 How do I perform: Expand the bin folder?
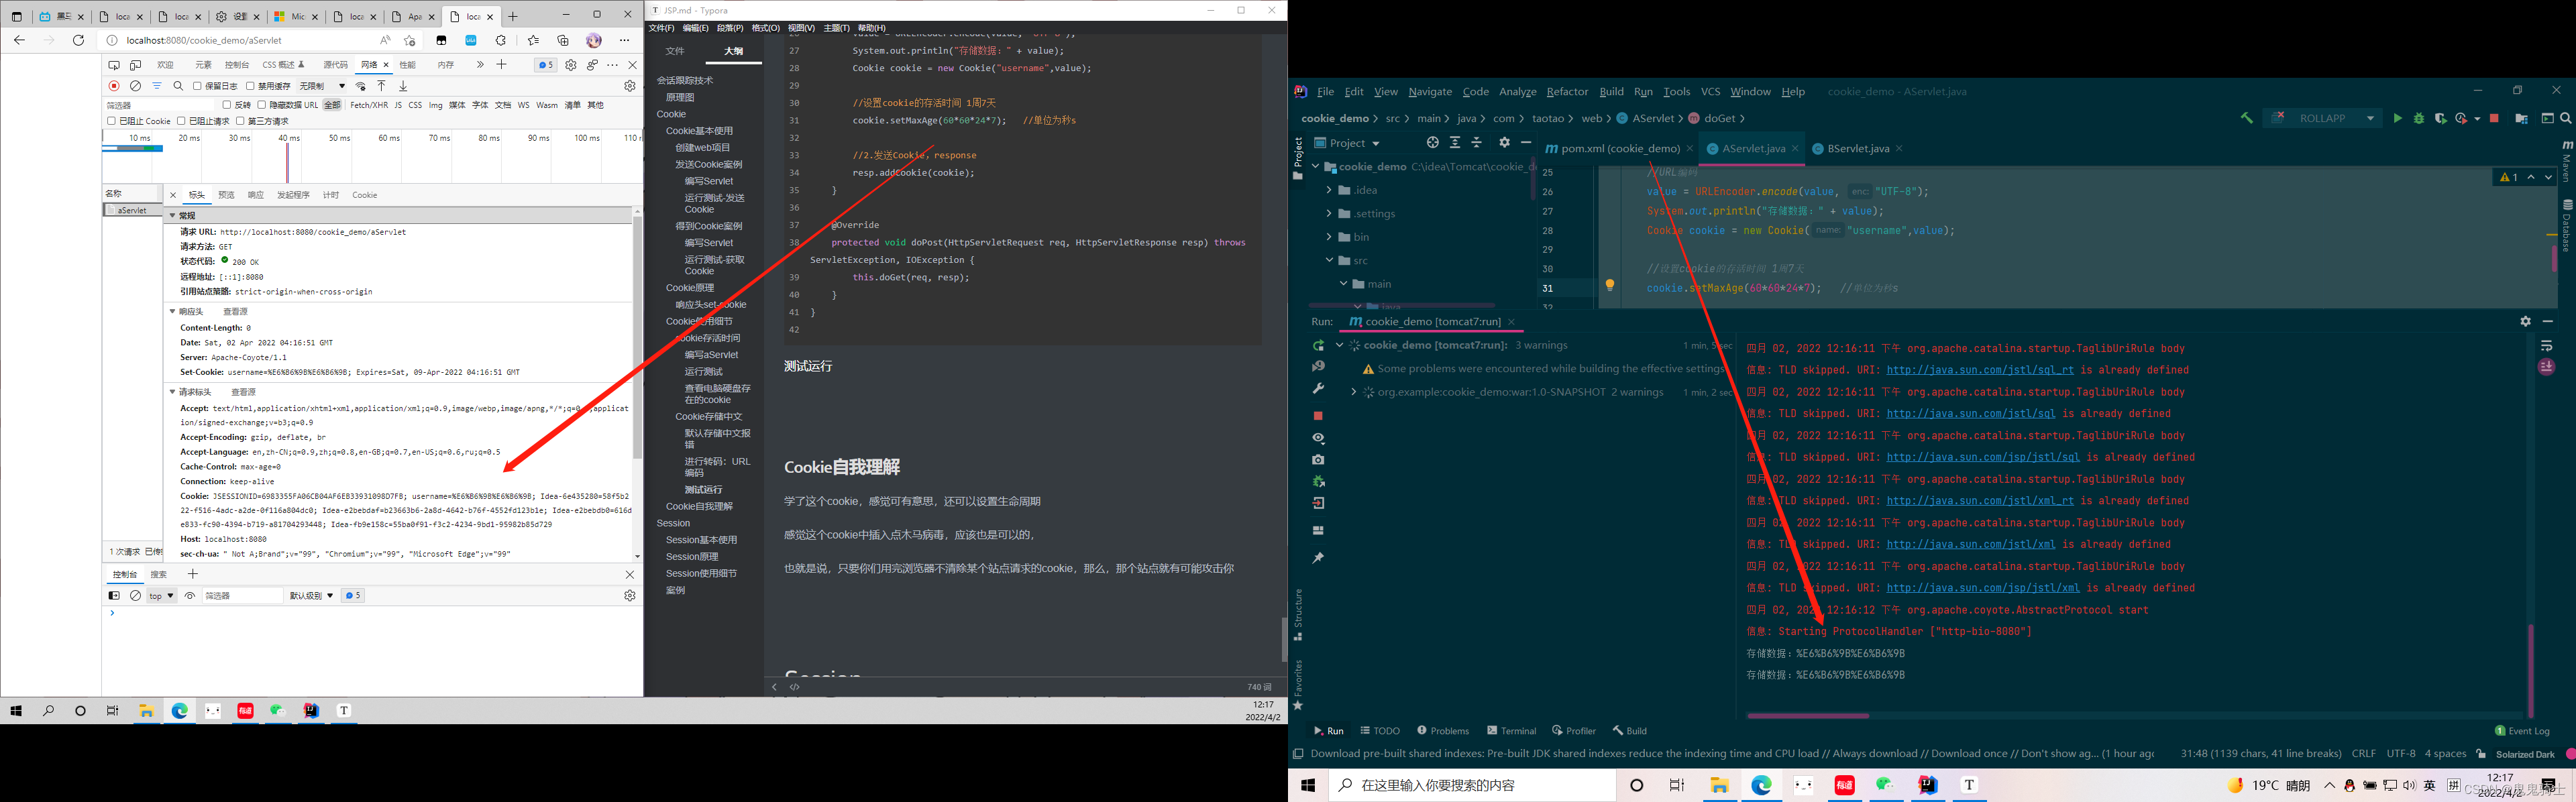(x=1329, y=237)
